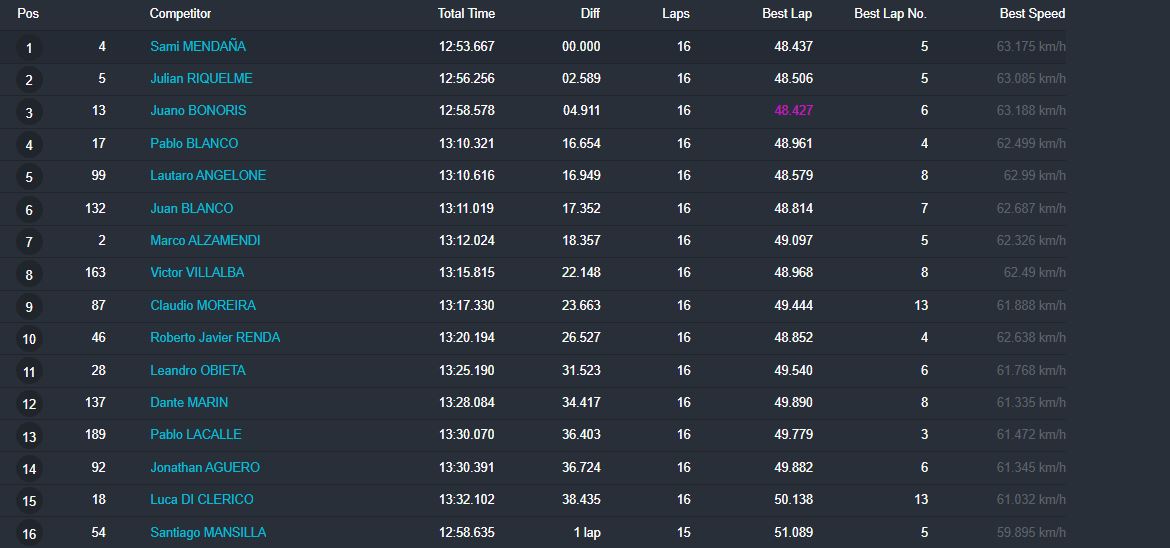
Task: Click position 16 circular badge
Action: (x=29, y=534)
